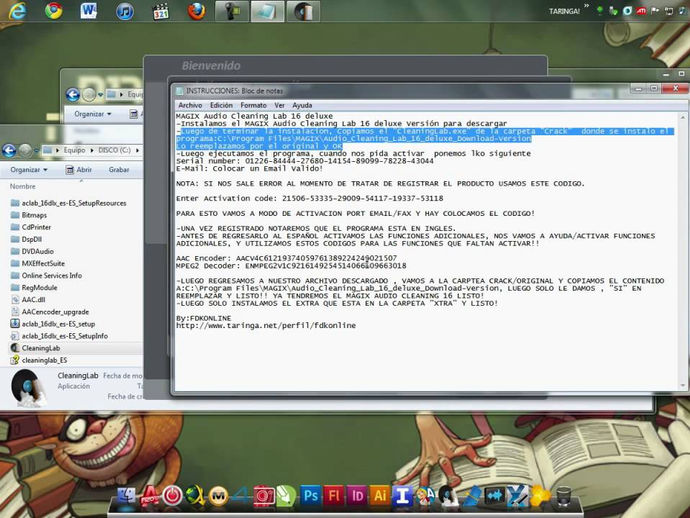Launch Adobe Illustrator from the dock
Image resolution: width=690 pixels, height=518 pixels.
tap(380, 496)
